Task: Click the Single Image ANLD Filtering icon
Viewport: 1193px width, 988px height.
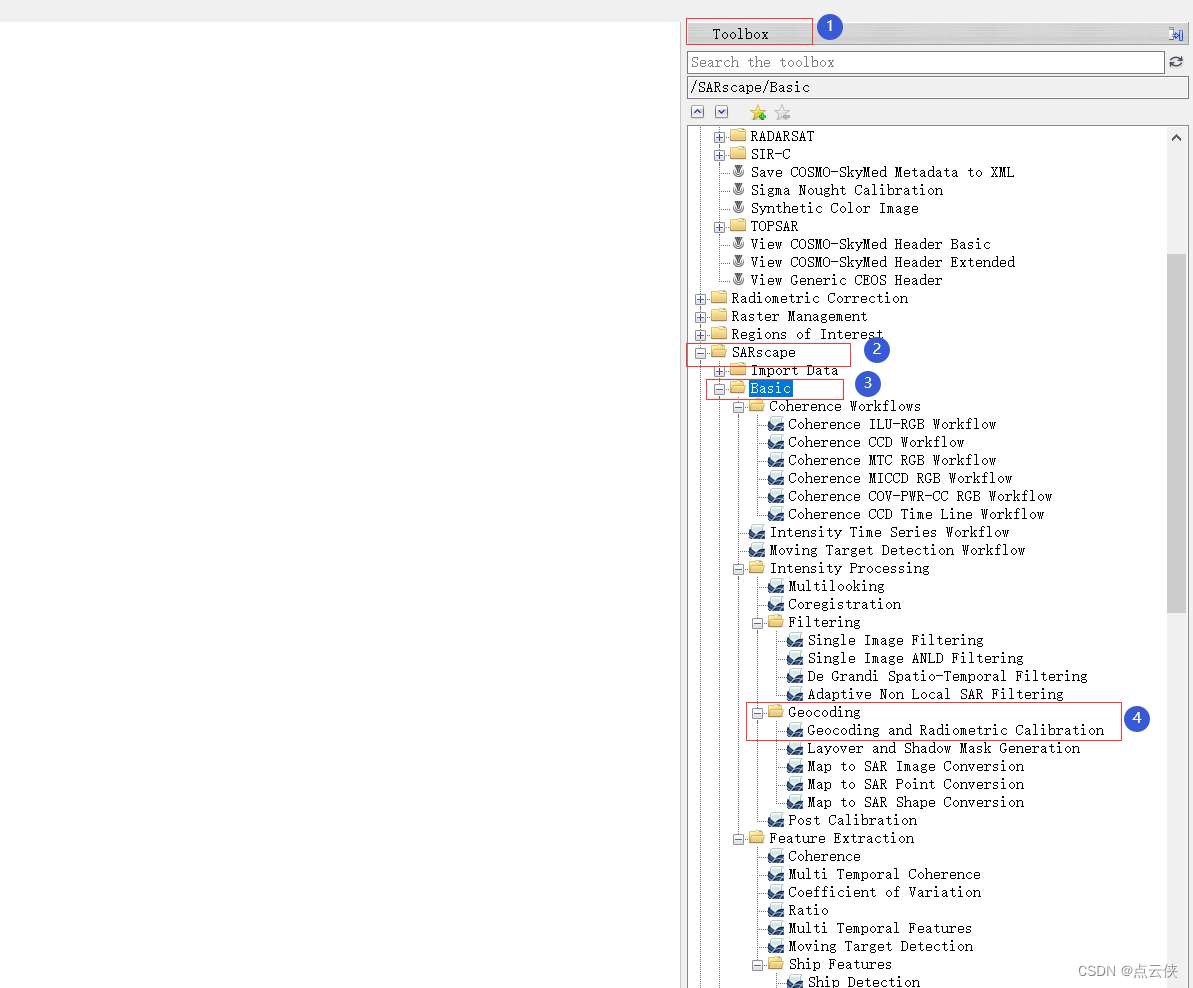Action: 795,659
